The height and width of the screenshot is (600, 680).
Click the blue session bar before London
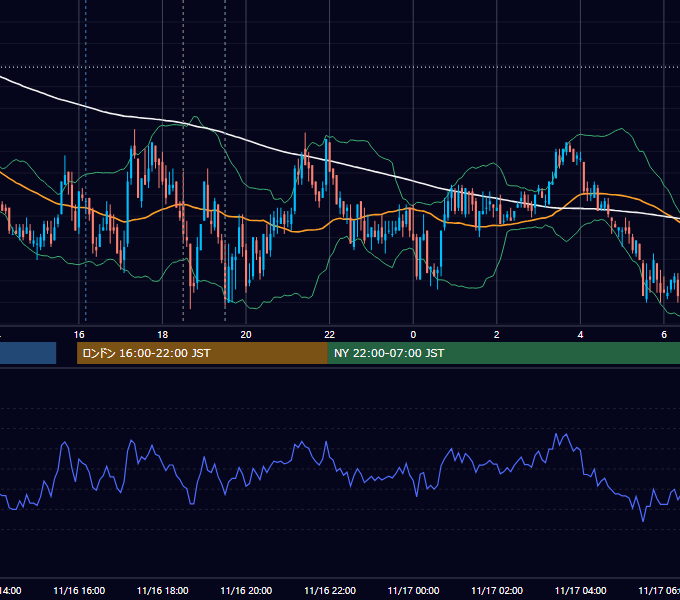click(x=28, y=353)
